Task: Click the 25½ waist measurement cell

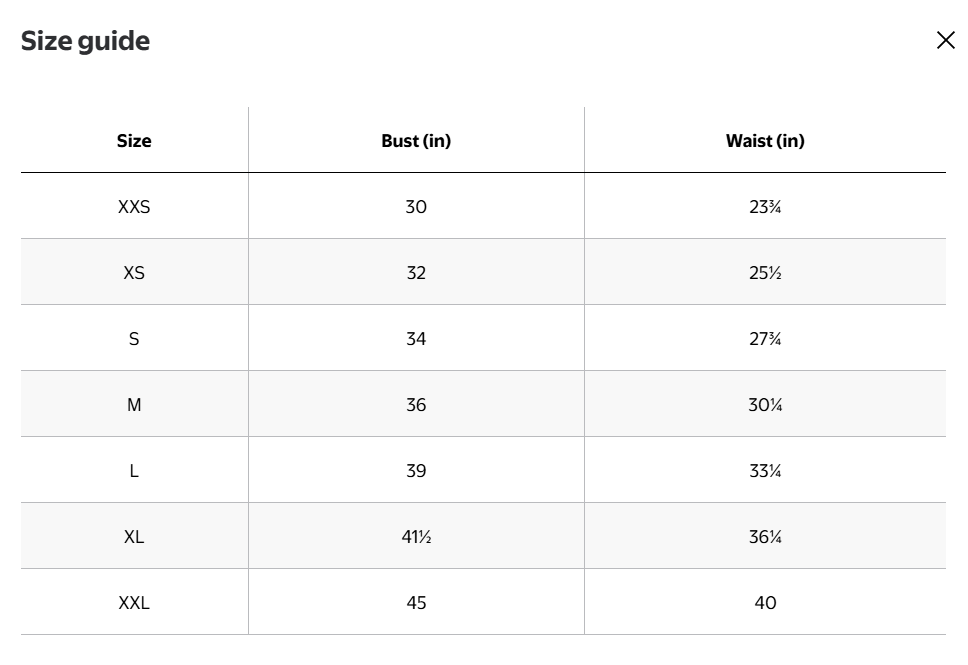Action: (x=765, y=273)
